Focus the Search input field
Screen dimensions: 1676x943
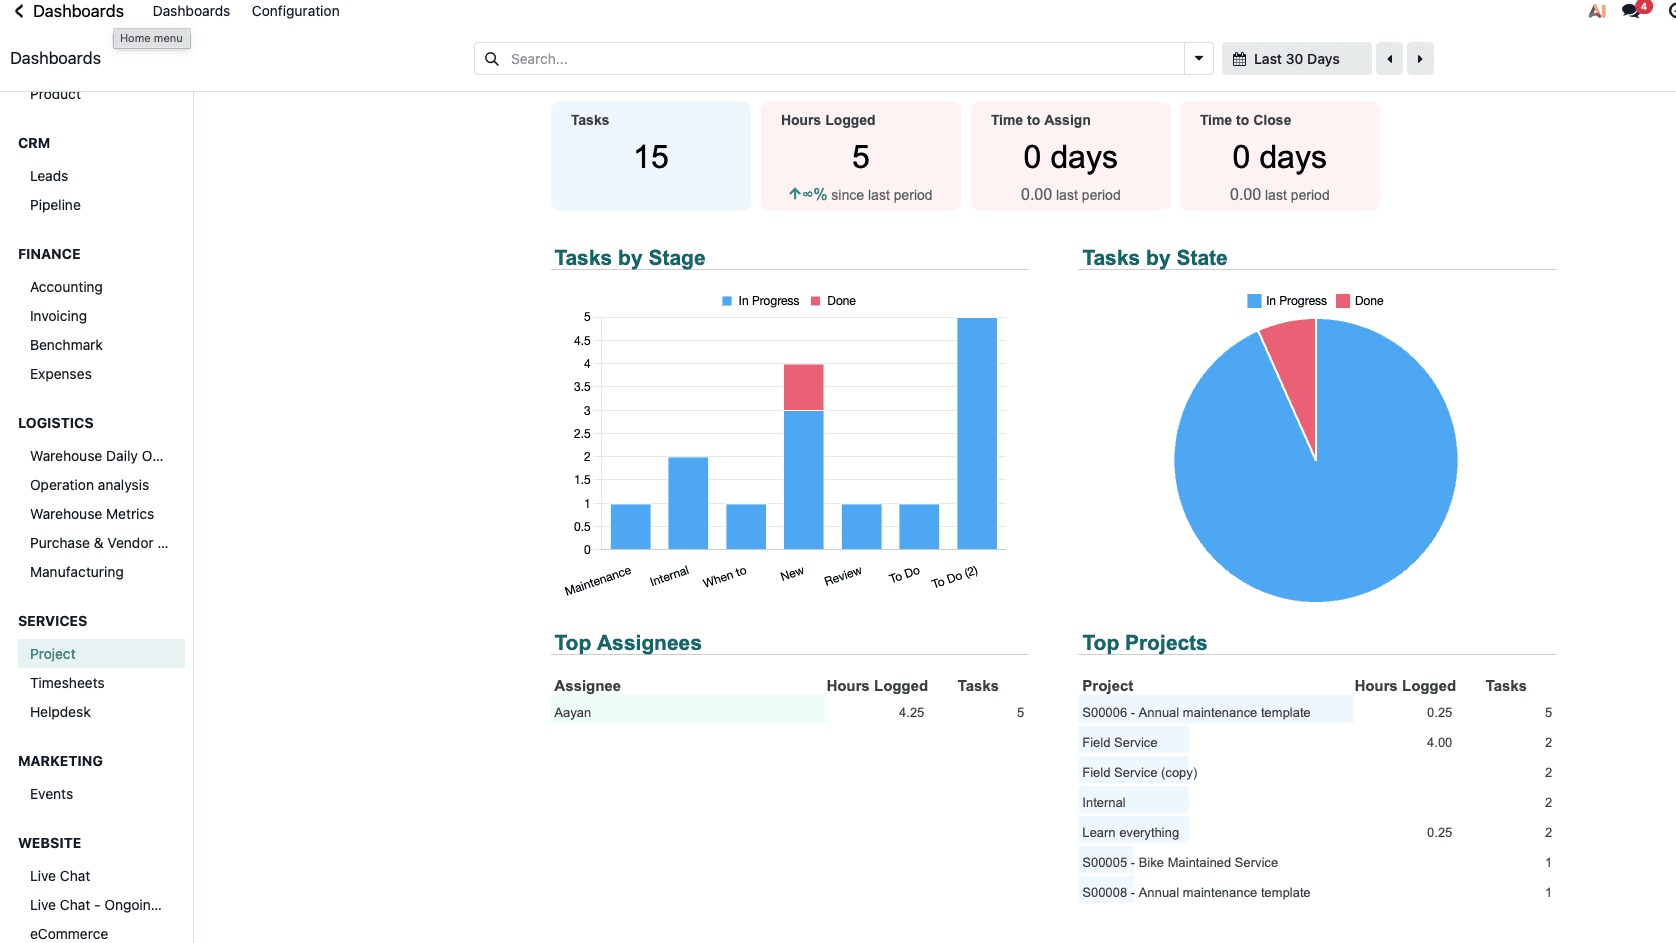point(843,59)
